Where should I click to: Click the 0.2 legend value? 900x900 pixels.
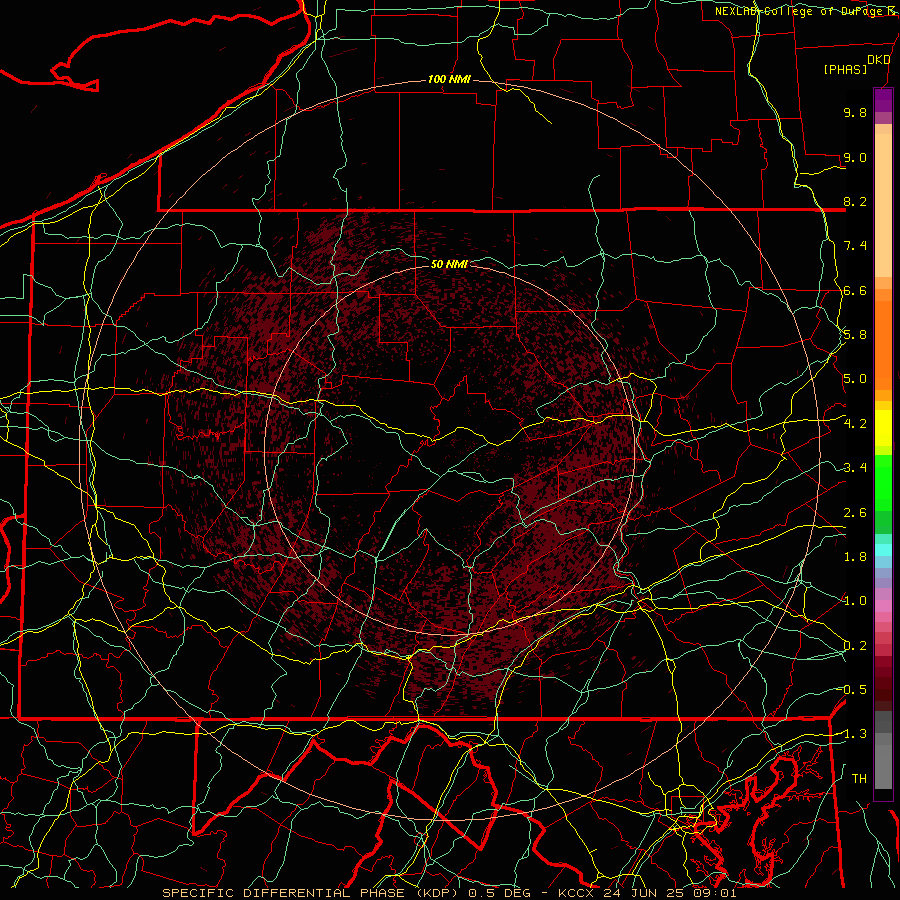click(x=855, y=646)
